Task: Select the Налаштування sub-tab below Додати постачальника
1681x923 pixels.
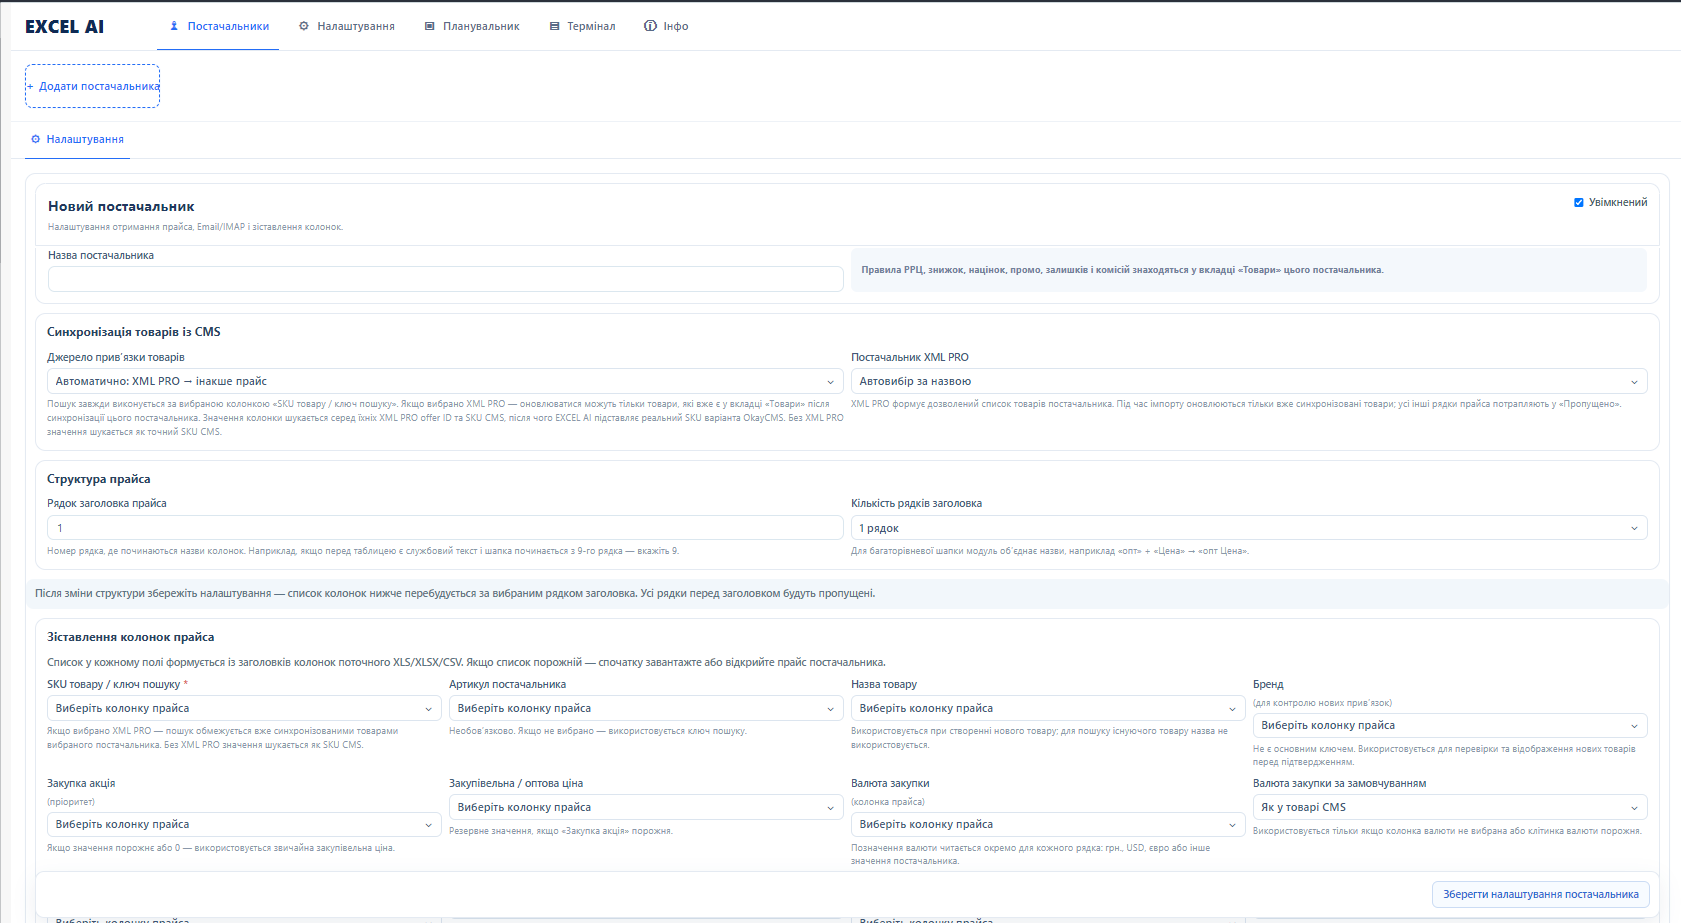Action: [x=77, y=139]
